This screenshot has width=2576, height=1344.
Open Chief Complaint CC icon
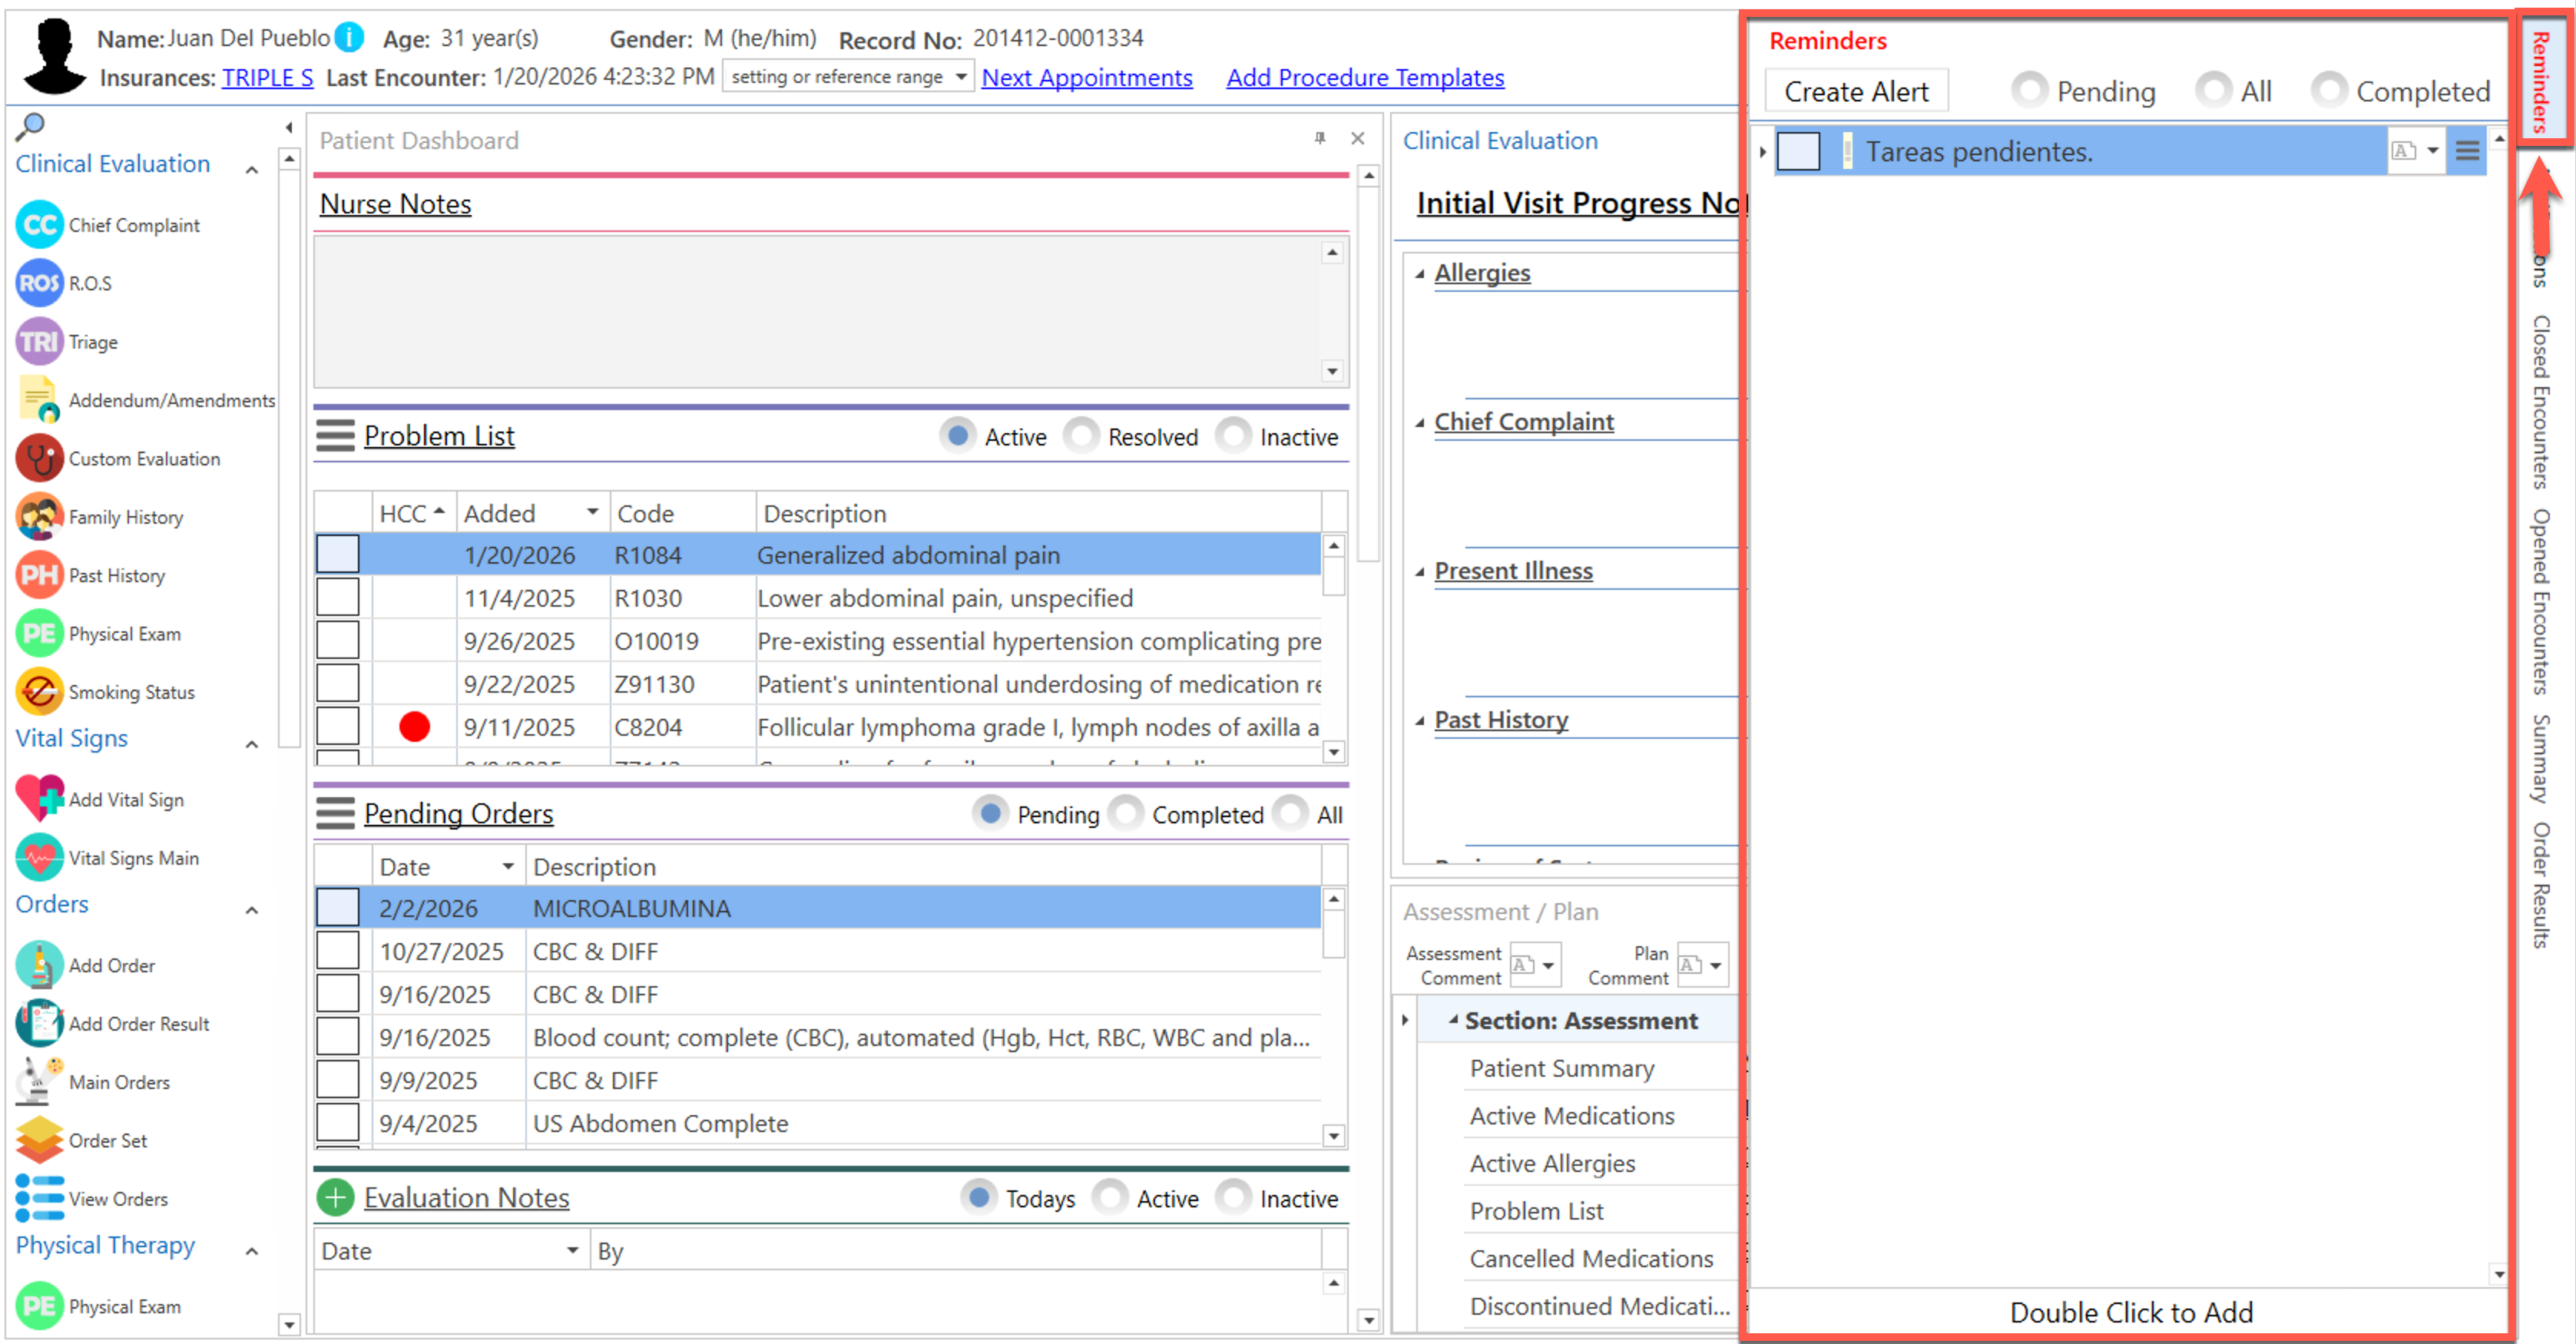coord(39,225)
